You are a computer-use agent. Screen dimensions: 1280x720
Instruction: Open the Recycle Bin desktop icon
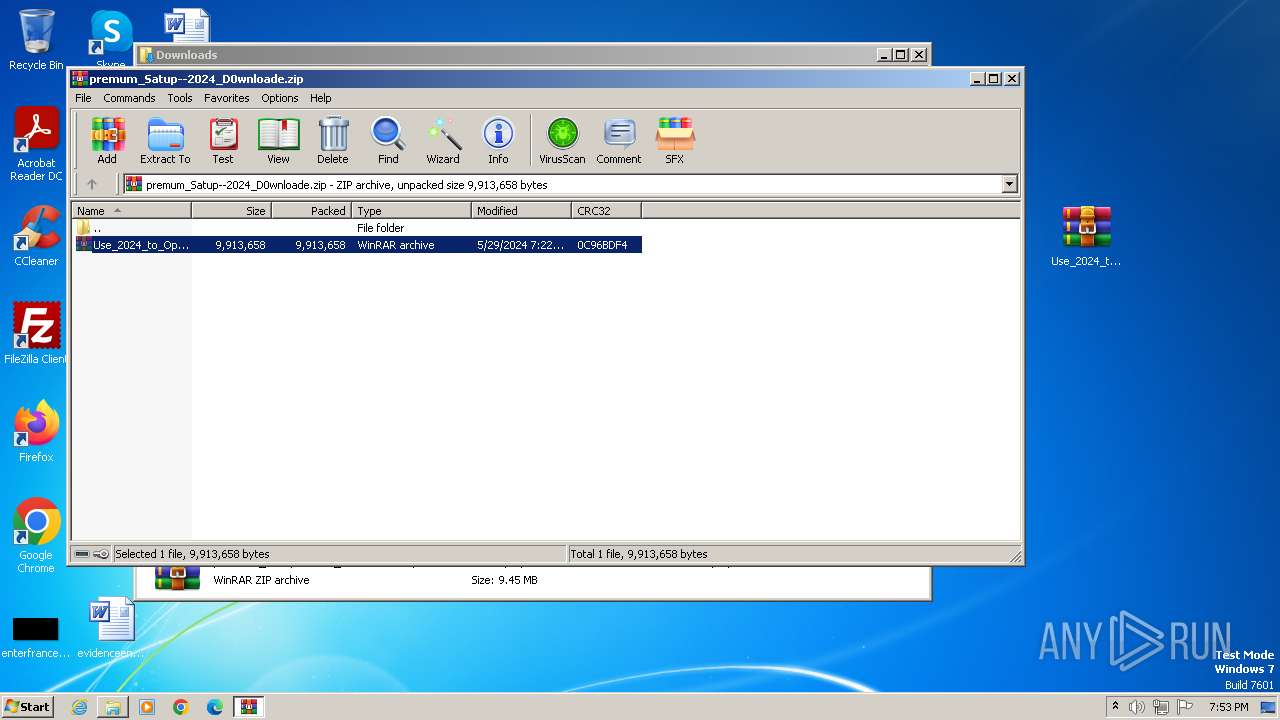point(36,40)
